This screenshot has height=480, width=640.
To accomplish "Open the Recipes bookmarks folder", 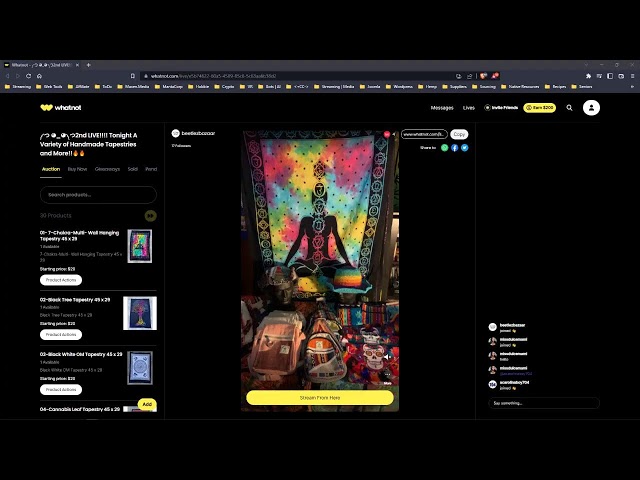I will (556, 87).
